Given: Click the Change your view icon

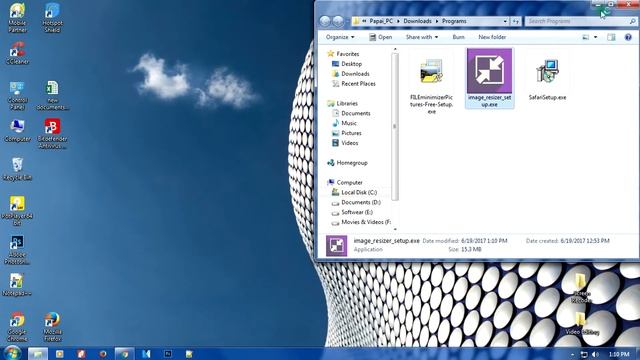Looking at the screenshot, I should pos(586,37).
